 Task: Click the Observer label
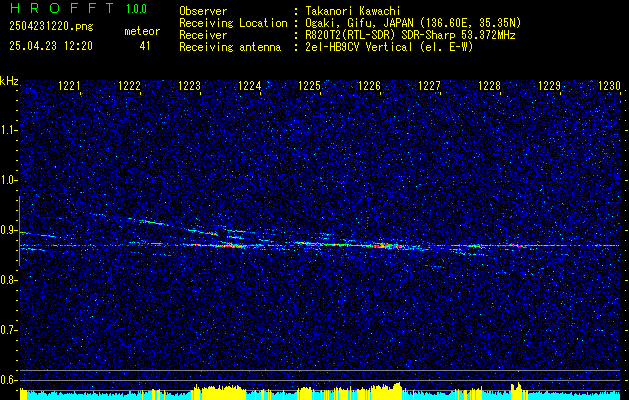click(203, 11)
